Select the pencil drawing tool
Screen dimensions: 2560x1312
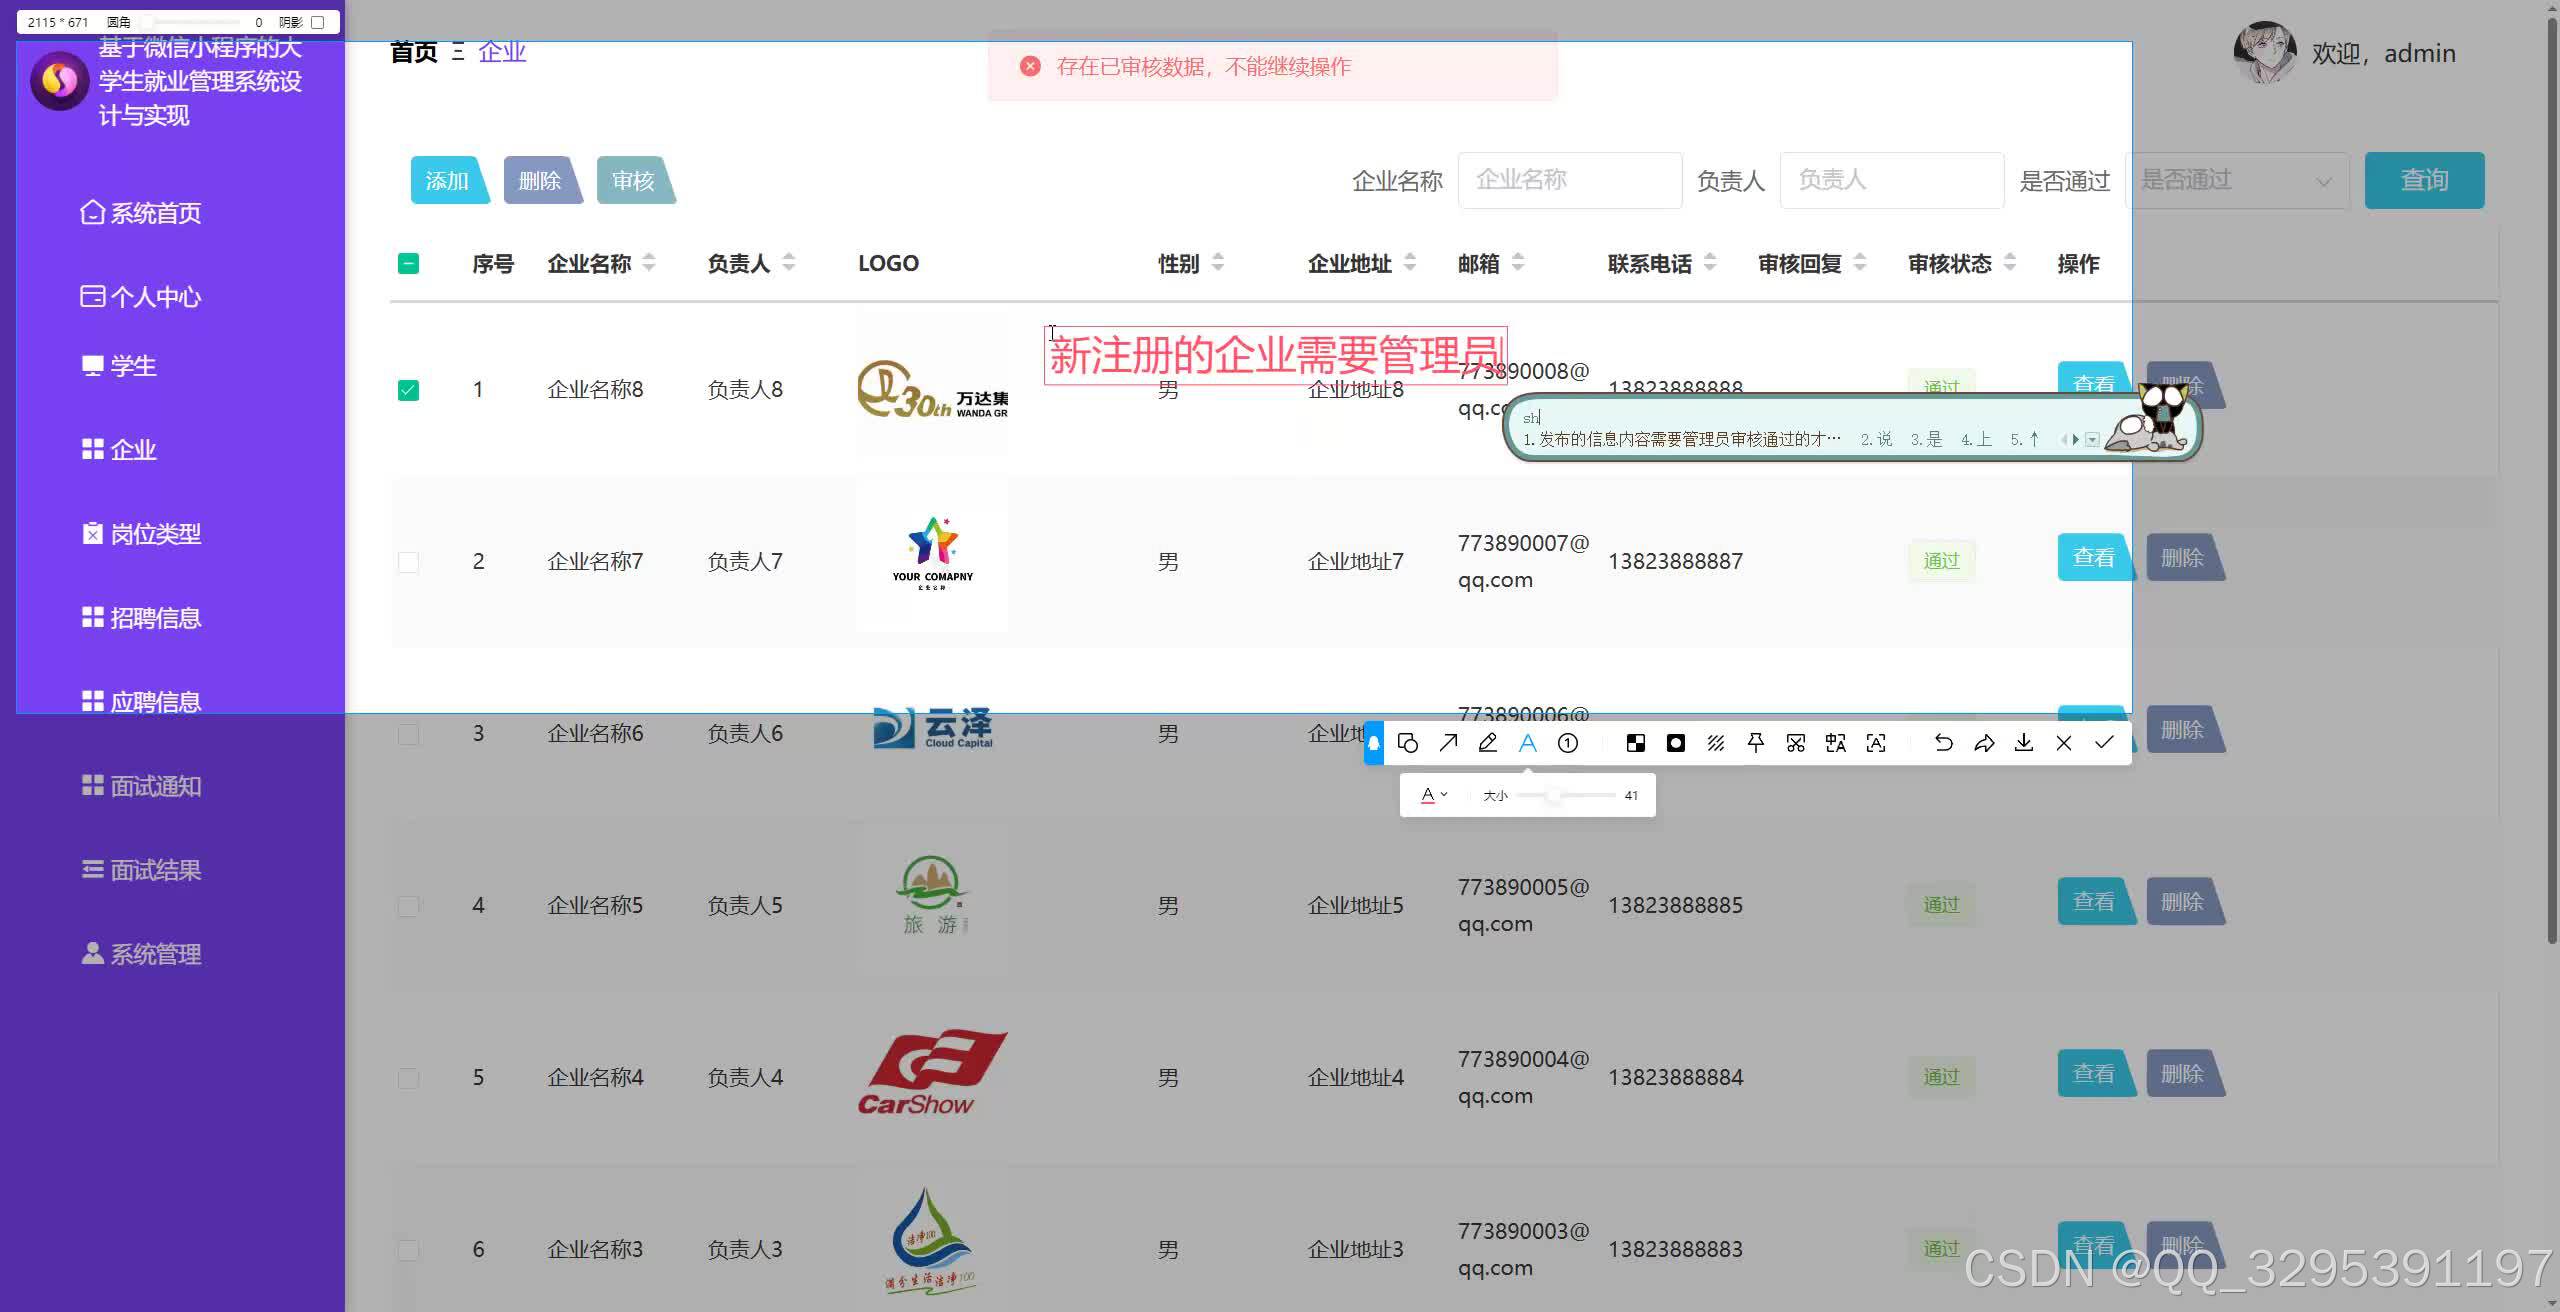pos(1488,743)
